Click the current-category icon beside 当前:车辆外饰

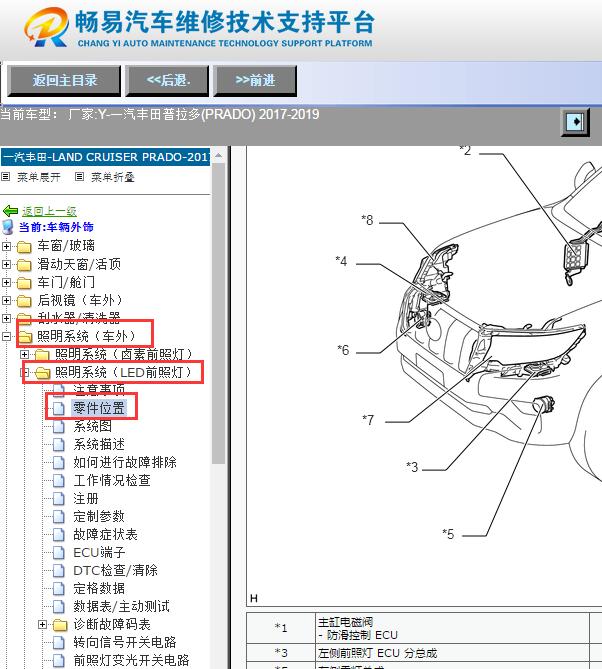8,227
